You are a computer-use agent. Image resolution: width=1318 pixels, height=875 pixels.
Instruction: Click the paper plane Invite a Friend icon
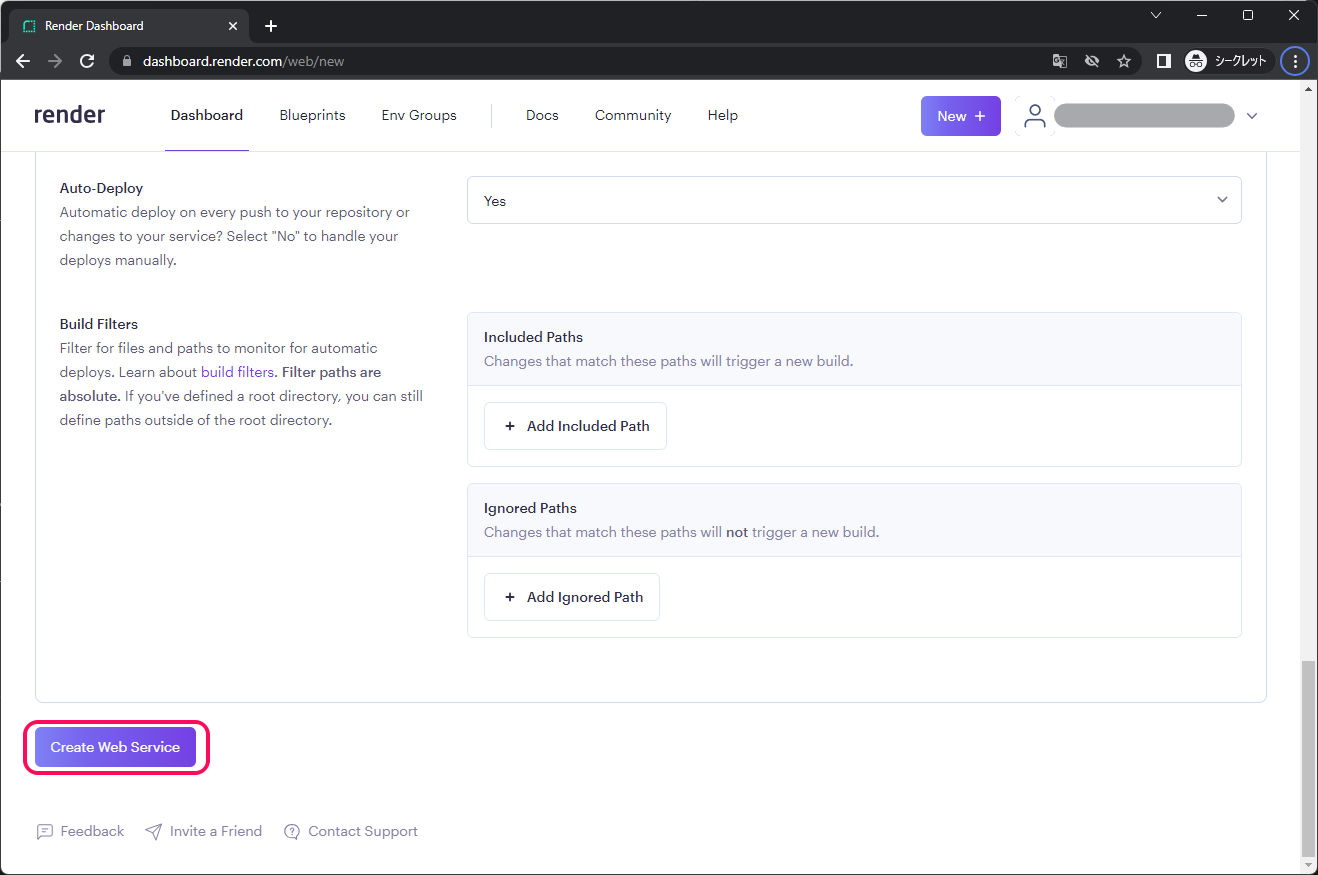(x=154, y=831)
